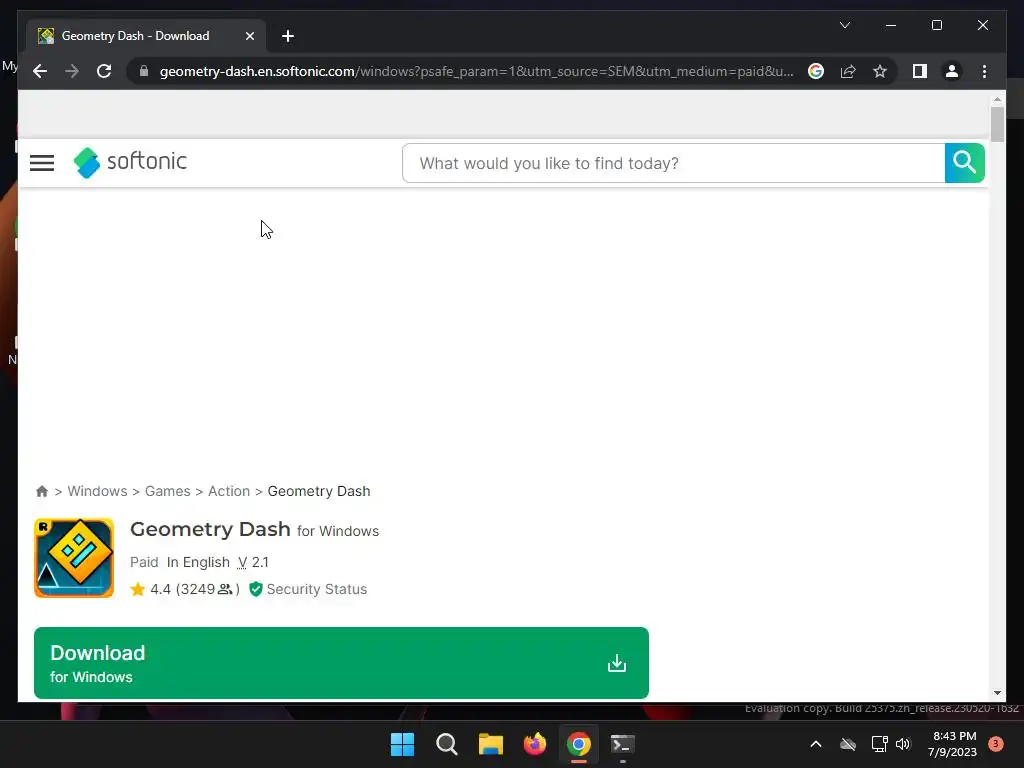This screenshot has width=1024, height=768.
Task: Click the yellow rating star
Action: [137, 589]
